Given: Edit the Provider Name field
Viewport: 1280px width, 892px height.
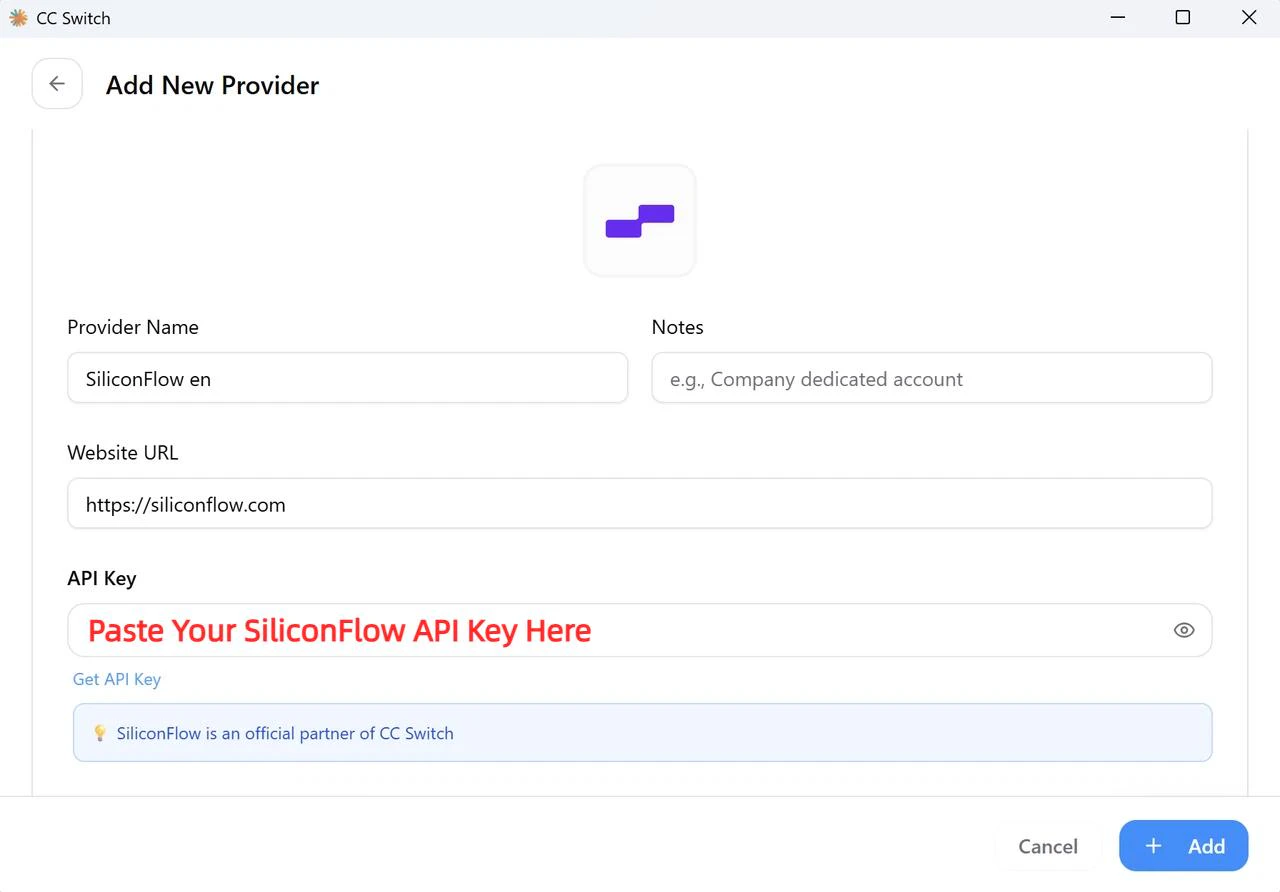Looking at the screenshot, I should [x=348, y=379].
